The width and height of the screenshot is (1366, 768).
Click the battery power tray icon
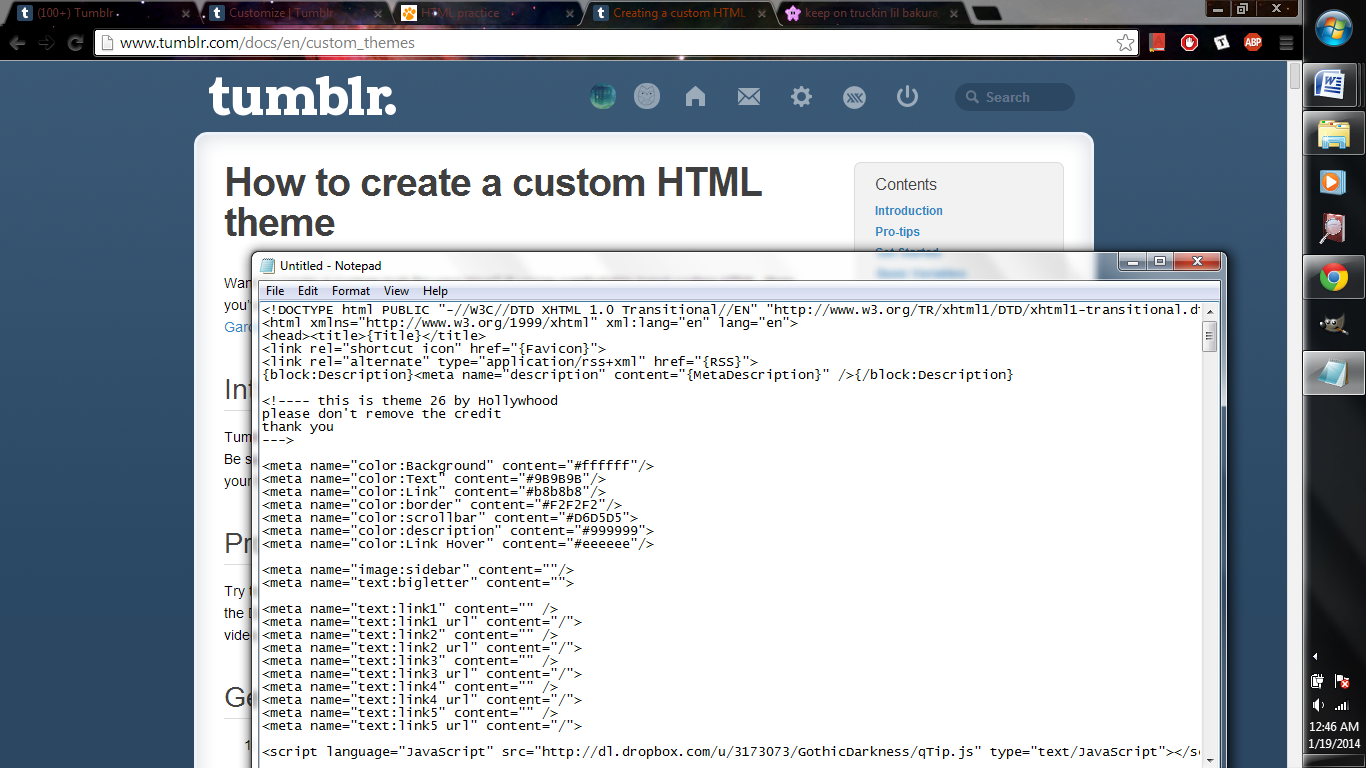click(1318, 681)
